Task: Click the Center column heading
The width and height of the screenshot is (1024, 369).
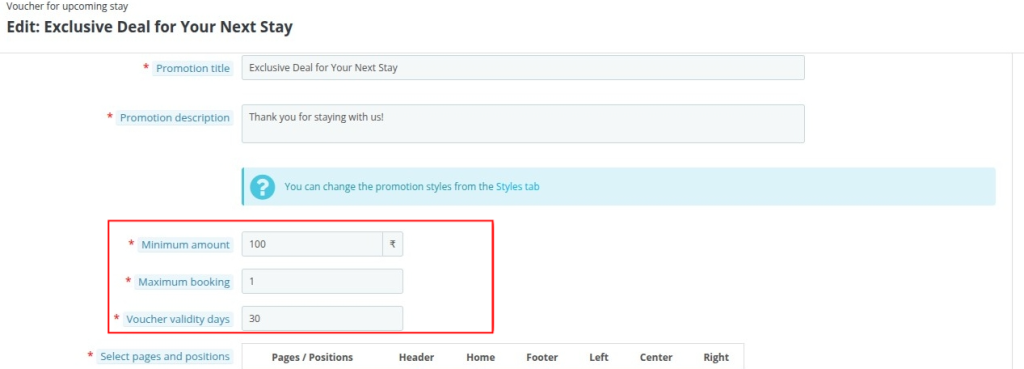Action: [656, 357]
